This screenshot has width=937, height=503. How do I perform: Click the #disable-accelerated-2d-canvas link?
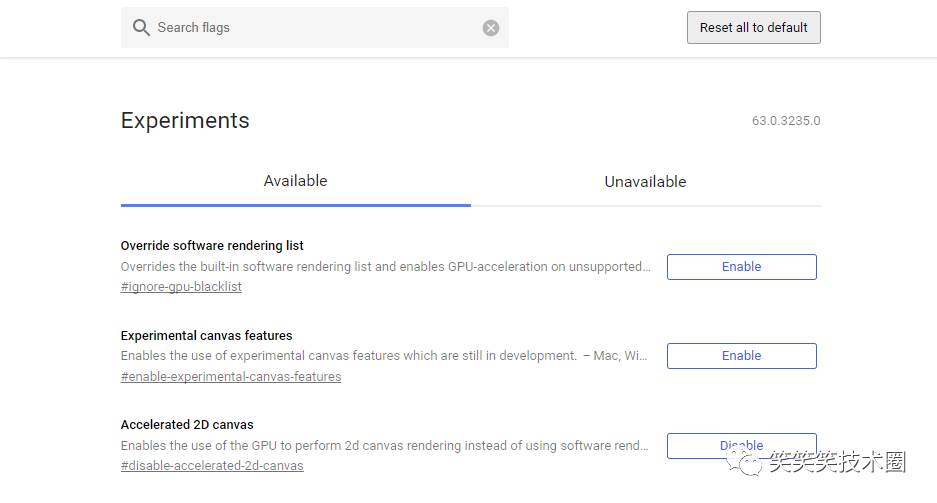212,466
